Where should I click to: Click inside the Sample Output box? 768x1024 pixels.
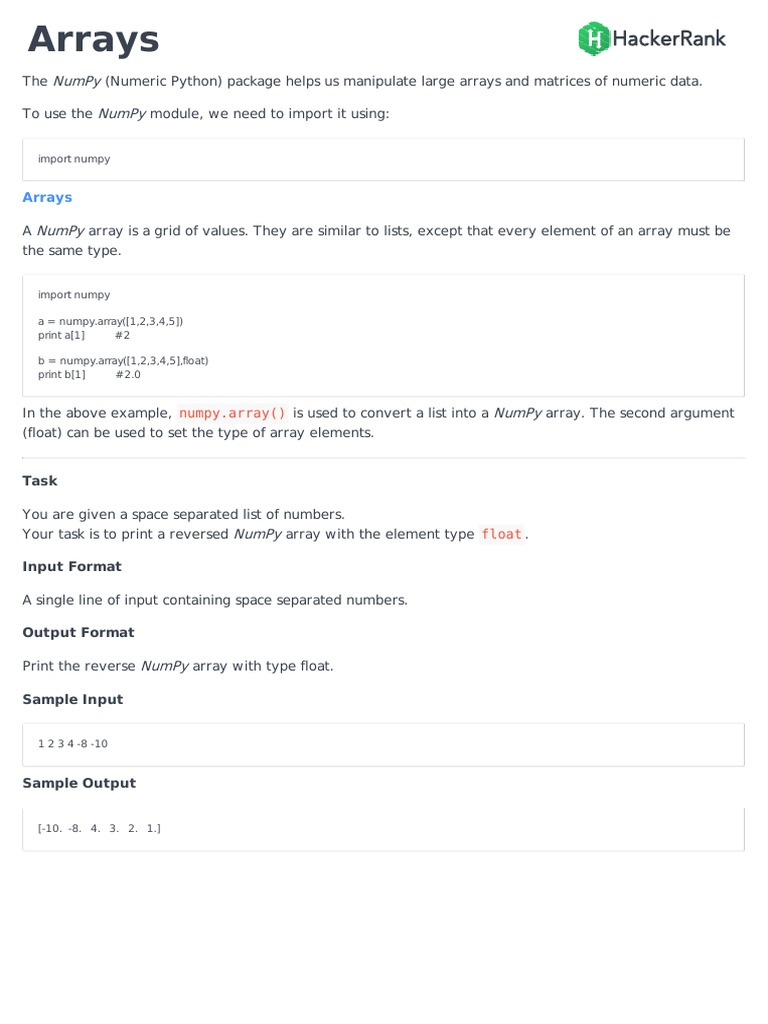tap(383, 829)
